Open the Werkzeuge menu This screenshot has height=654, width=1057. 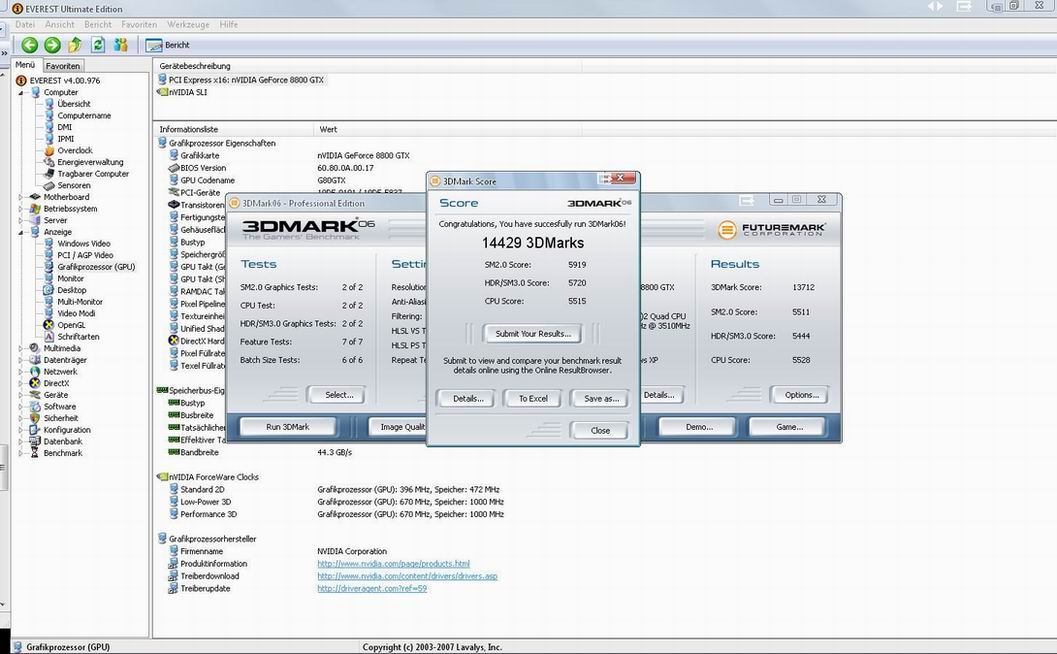(188, 25)
